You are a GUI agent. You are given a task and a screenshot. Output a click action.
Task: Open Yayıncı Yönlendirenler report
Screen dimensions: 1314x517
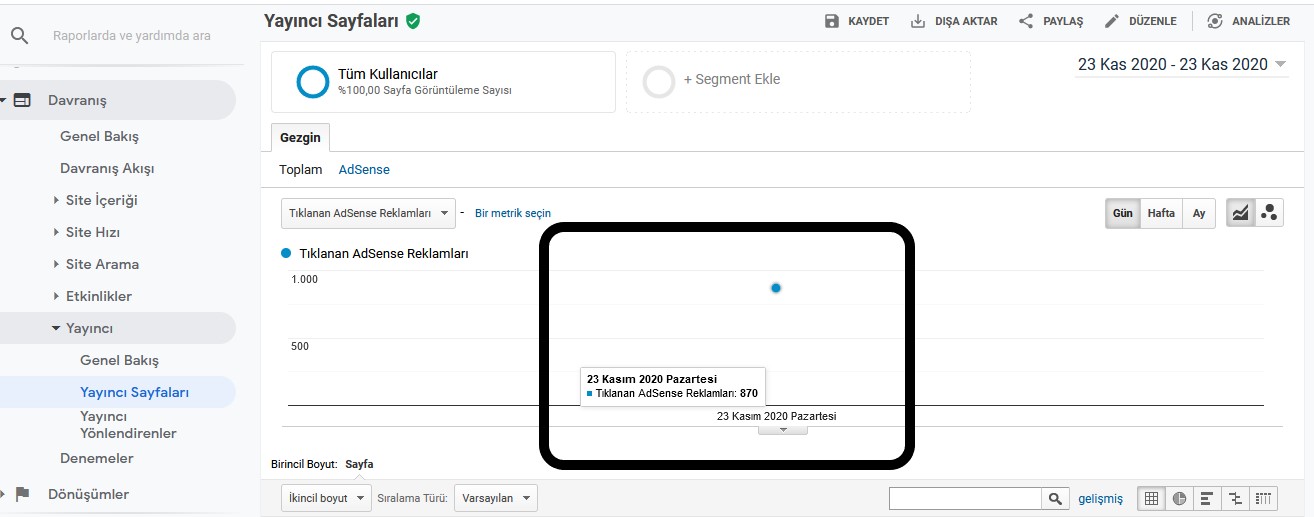pyautogui.click(x=128, y=425)
